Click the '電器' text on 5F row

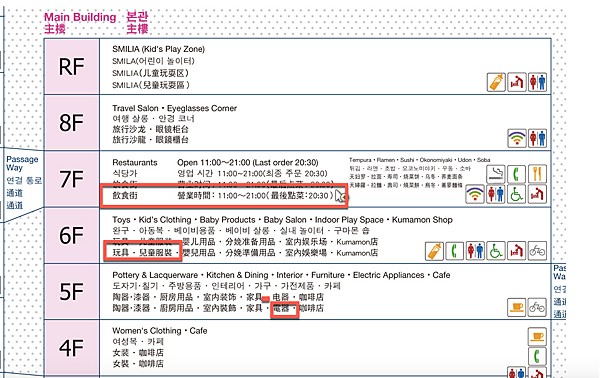coord(281,308)
